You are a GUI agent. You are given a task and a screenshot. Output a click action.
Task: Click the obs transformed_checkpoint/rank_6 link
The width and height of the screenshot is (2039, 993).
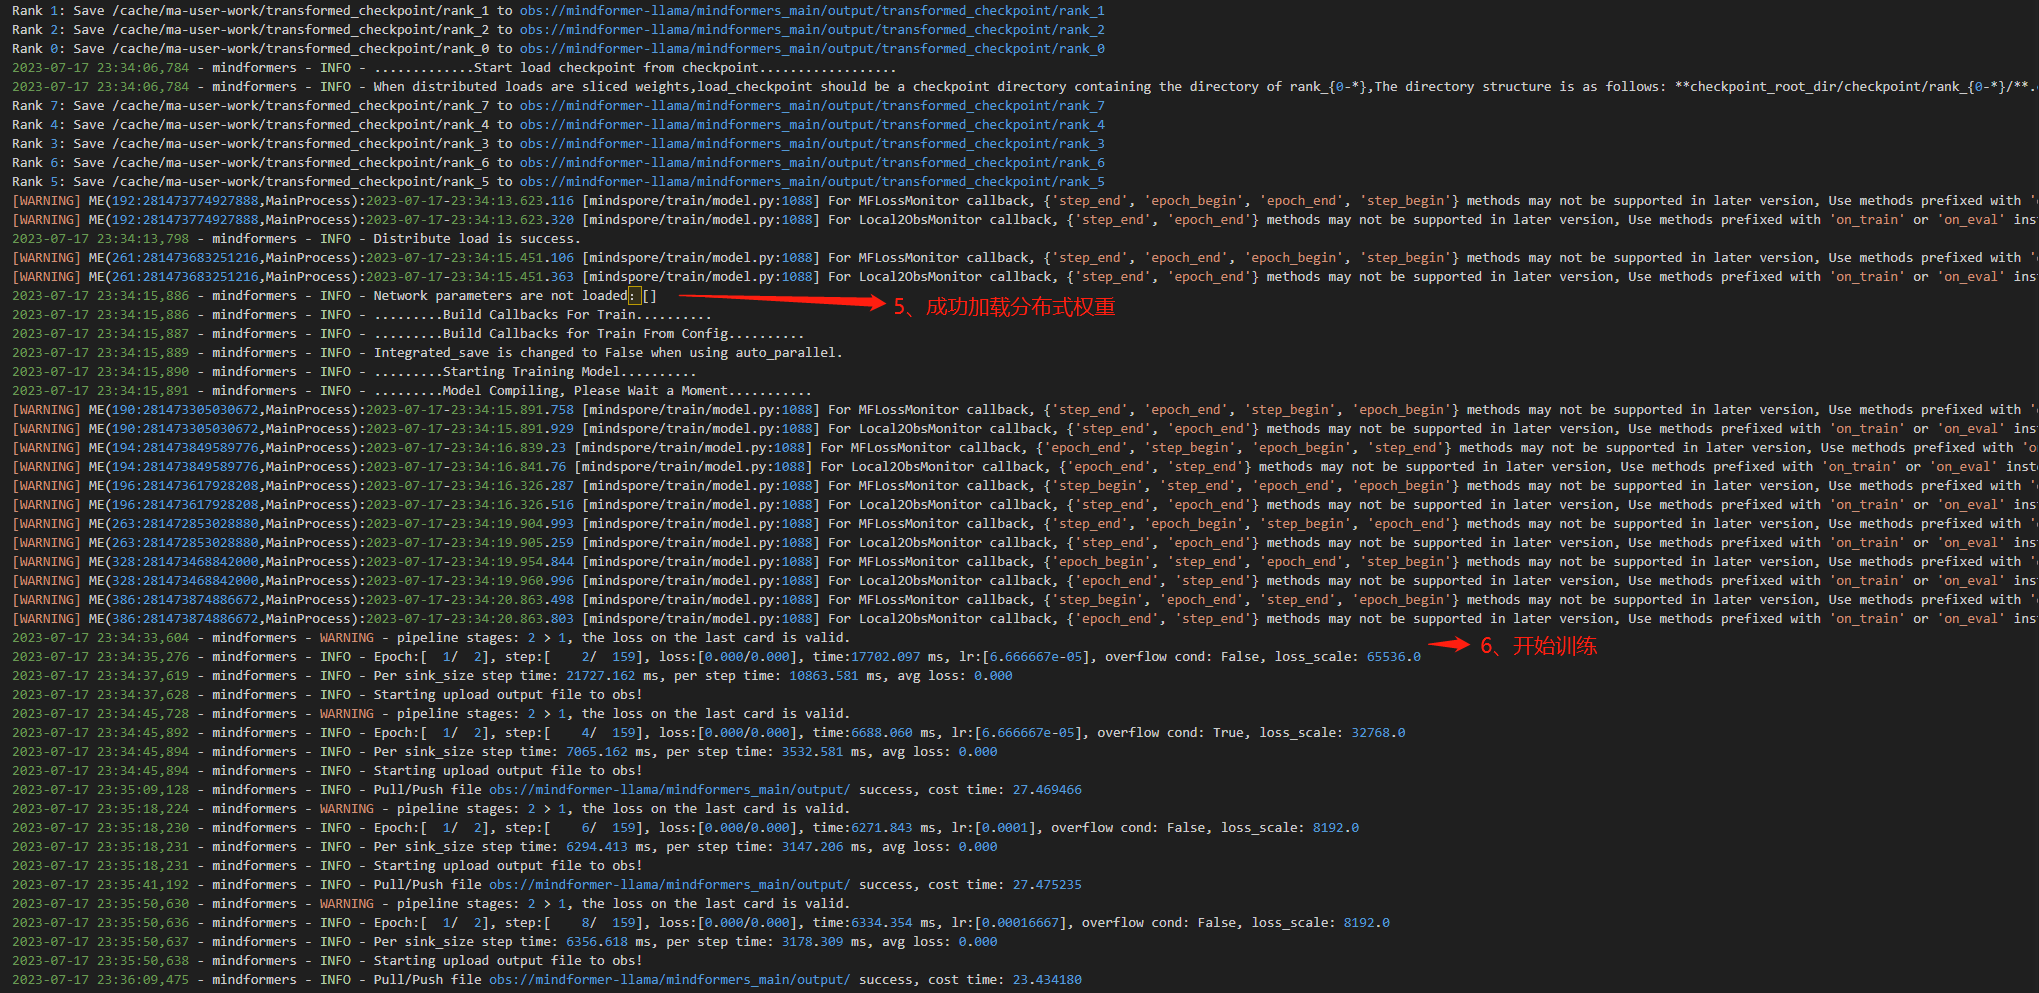click(x=812, y=162)
